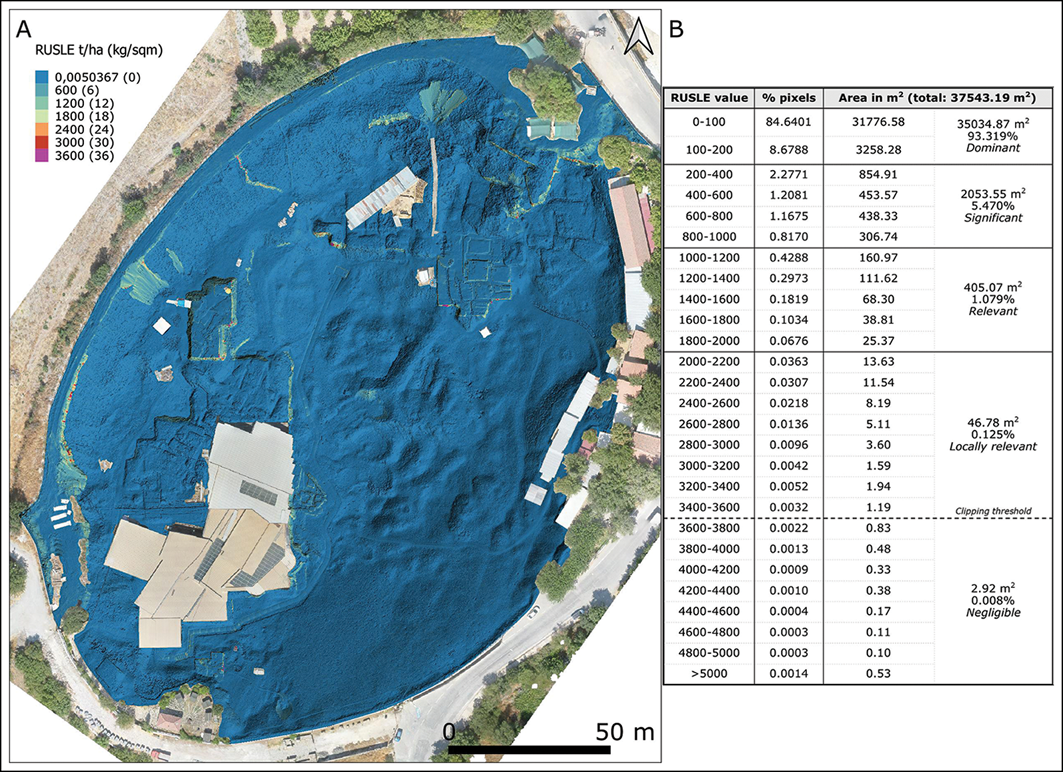Click the green 1200 (12) legend swatch
Viewport: 1063px width, 772px height.
42,103
